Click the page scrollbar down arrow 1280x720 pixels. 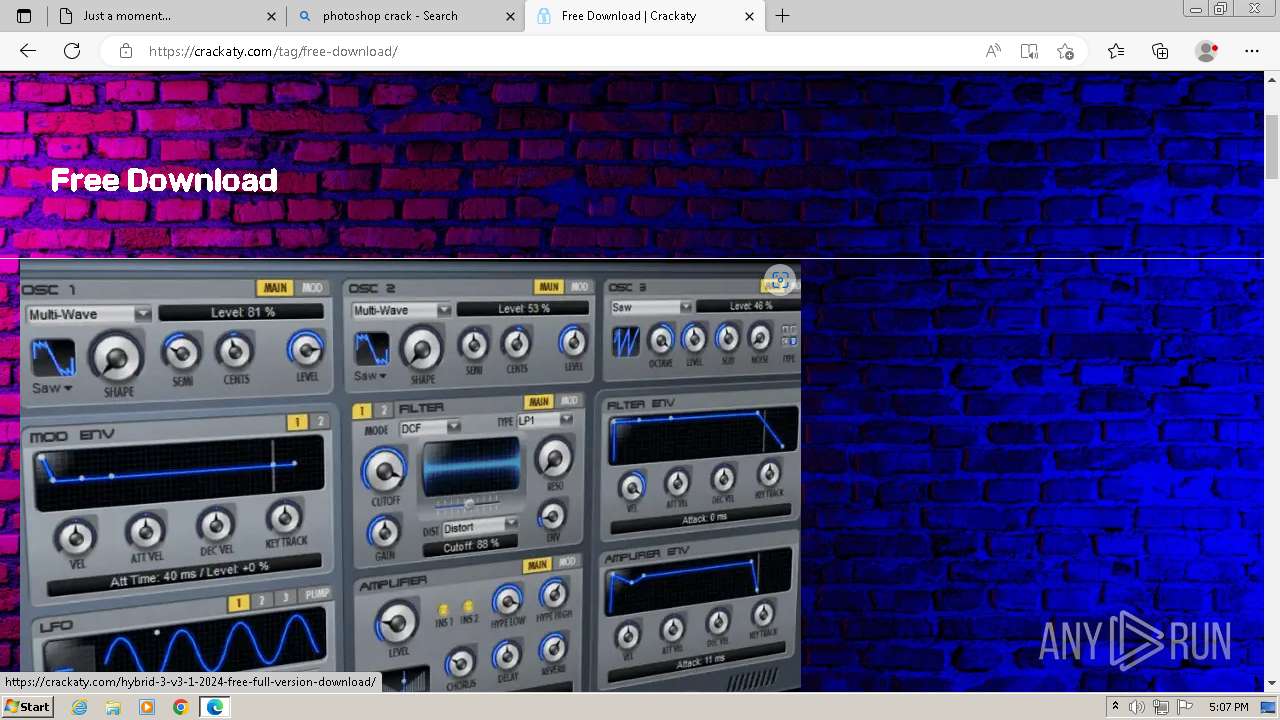[1272, 683]
